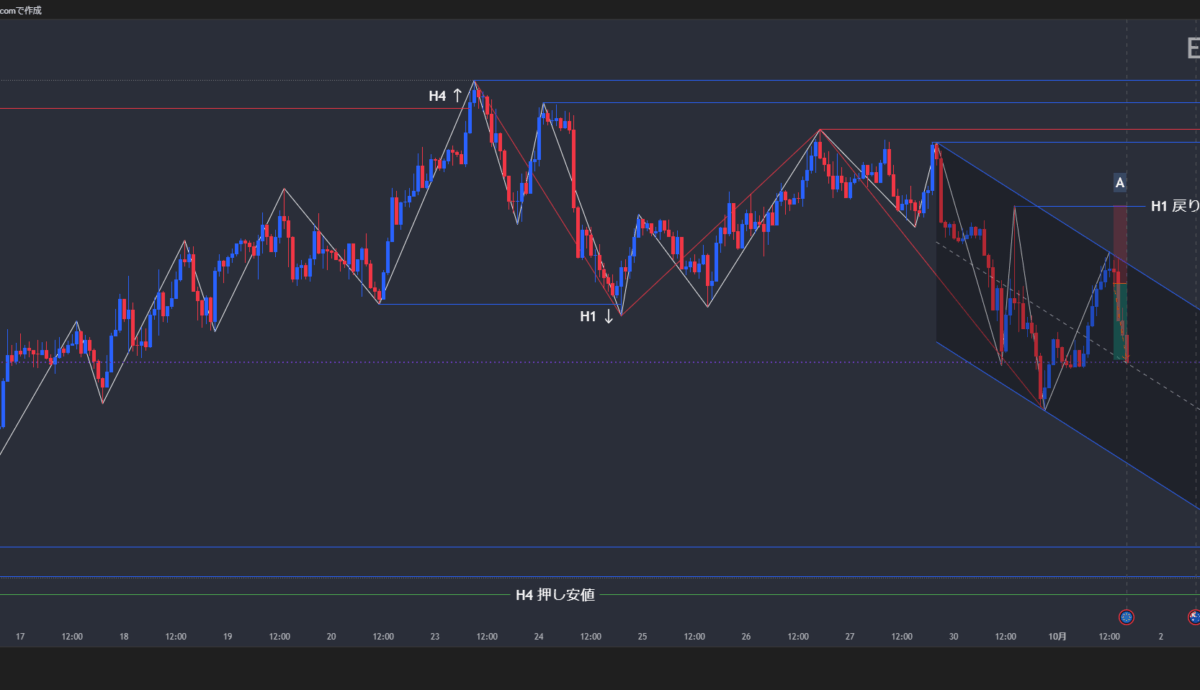Click the EU flag economic event icon

(x=1126, y=617)
